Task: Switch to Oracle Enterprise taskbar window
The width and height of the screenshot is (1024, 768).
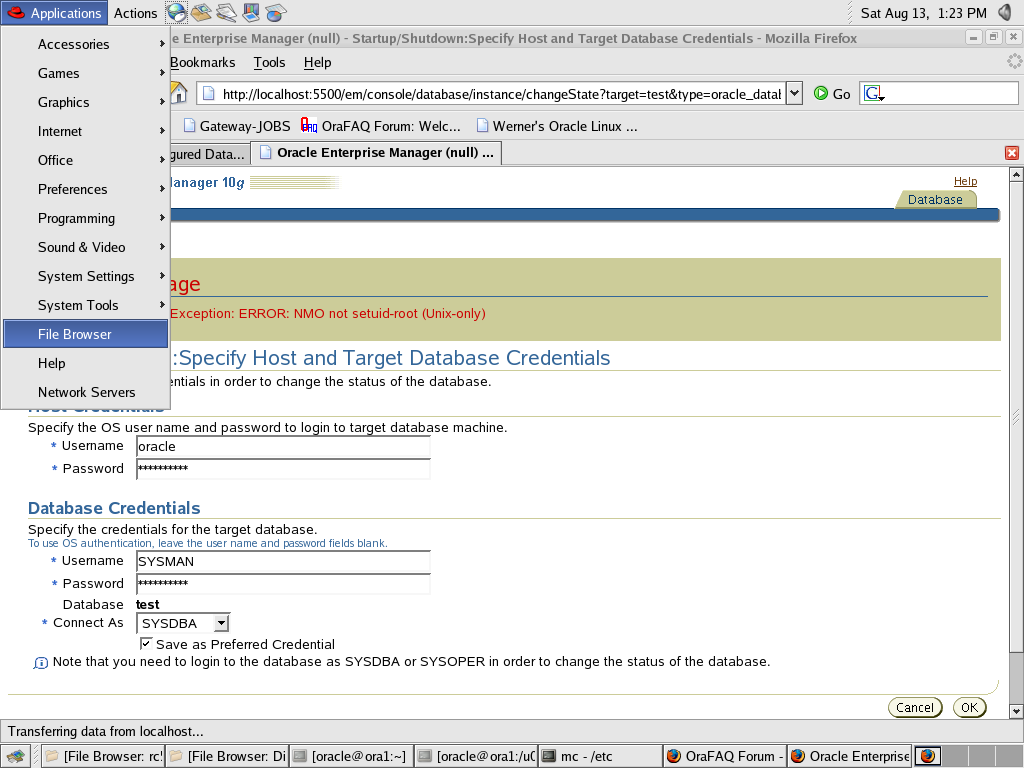Action: (850, 756)
